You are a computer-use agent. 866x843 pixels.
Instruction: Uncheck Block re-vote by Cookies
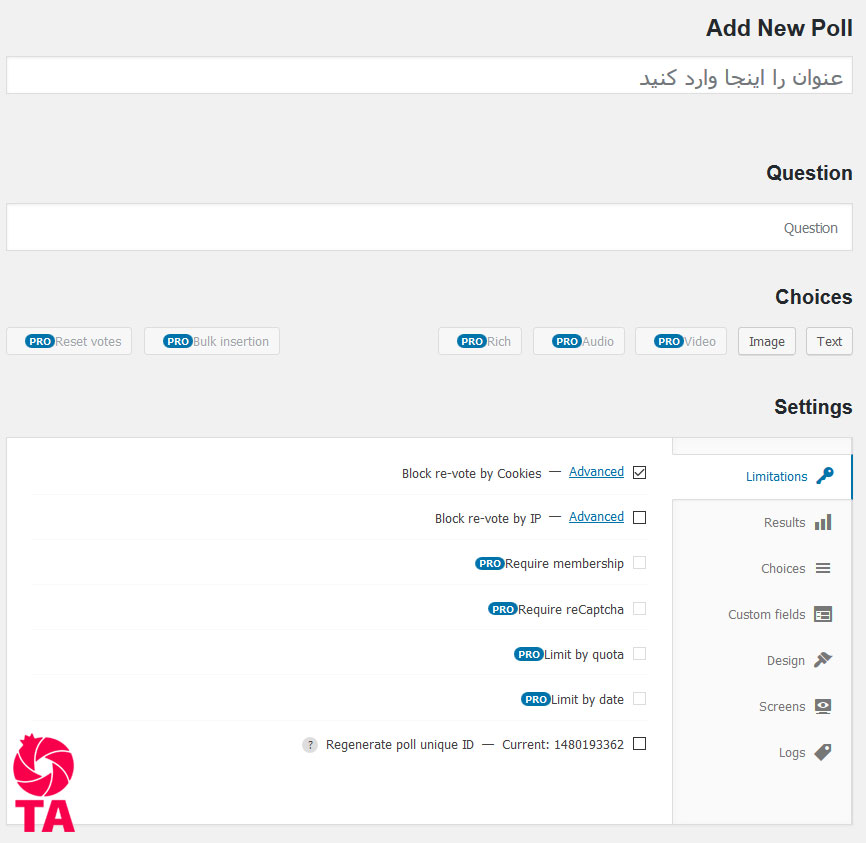[x=640, y=472]
